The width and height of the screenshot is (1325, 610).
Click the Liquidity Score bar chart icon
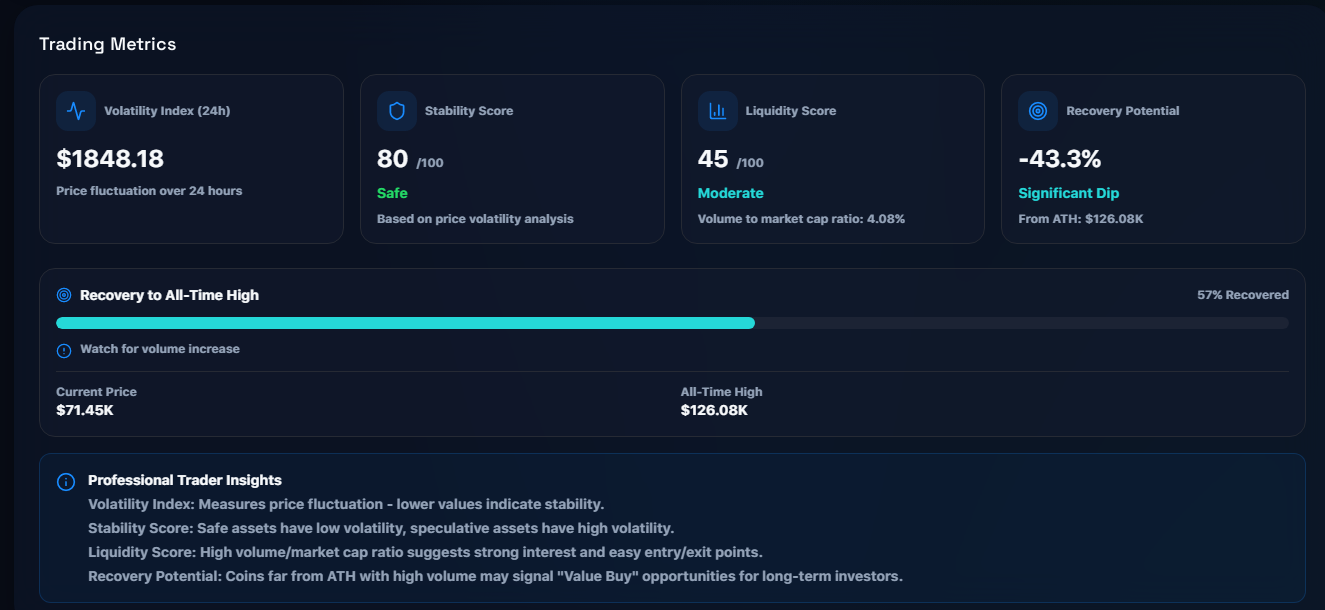coord(717,110)
